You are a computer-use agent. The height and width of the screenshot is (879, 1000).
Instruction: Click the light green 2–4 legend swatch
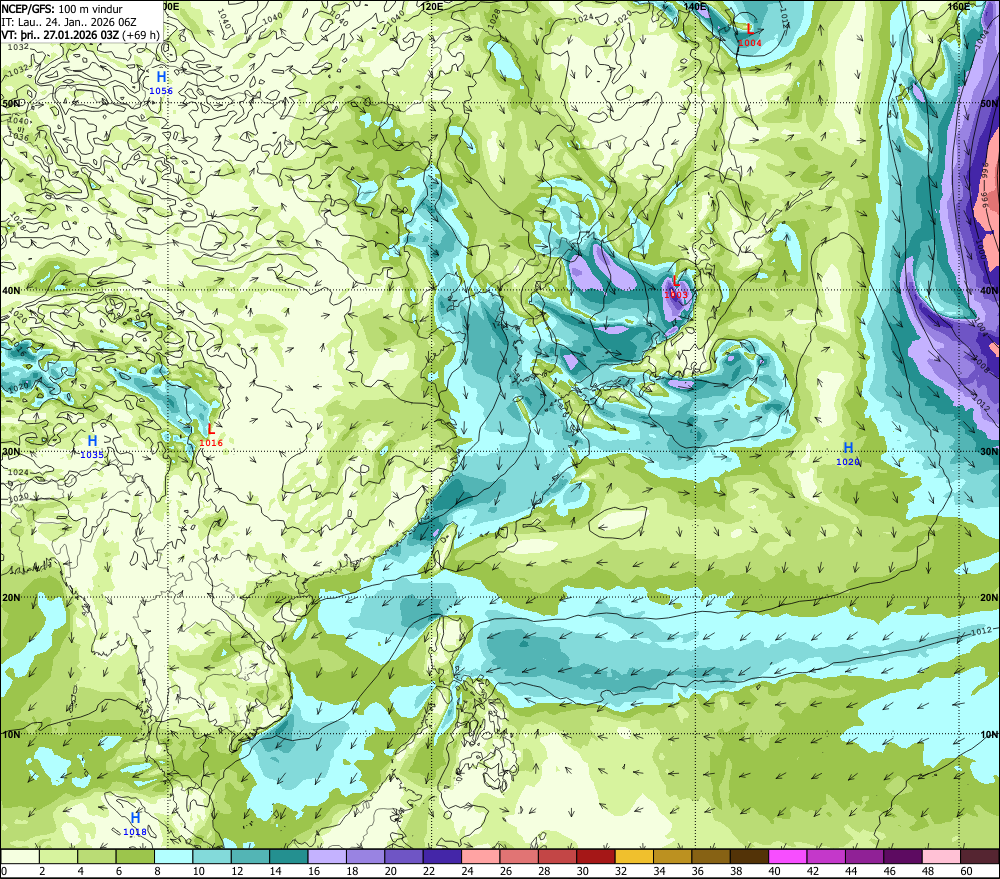pos(58,856)
